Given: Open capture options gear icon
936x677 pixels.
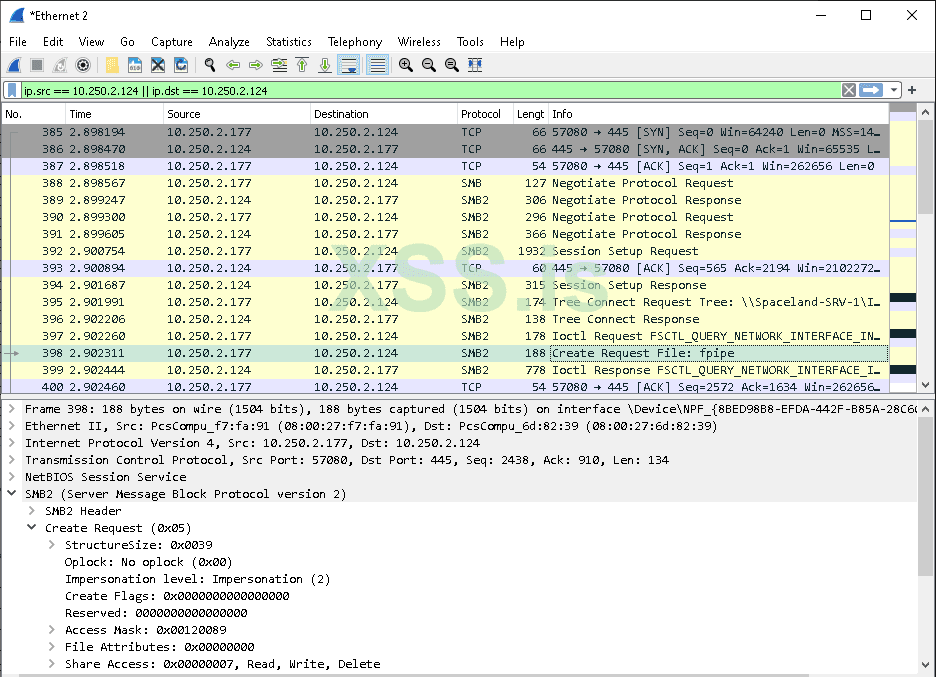Looking at the screenshot, I should click(x=83, y=65).
